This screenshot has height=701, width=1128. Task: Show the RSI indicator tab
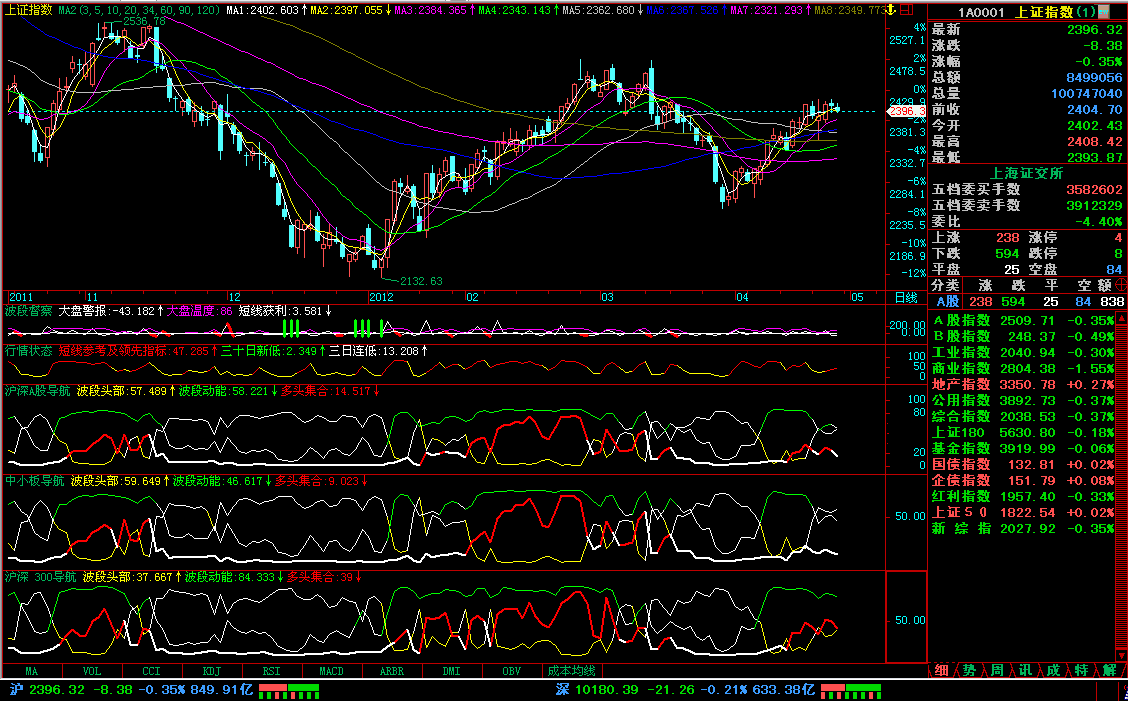tap(271, 671)
